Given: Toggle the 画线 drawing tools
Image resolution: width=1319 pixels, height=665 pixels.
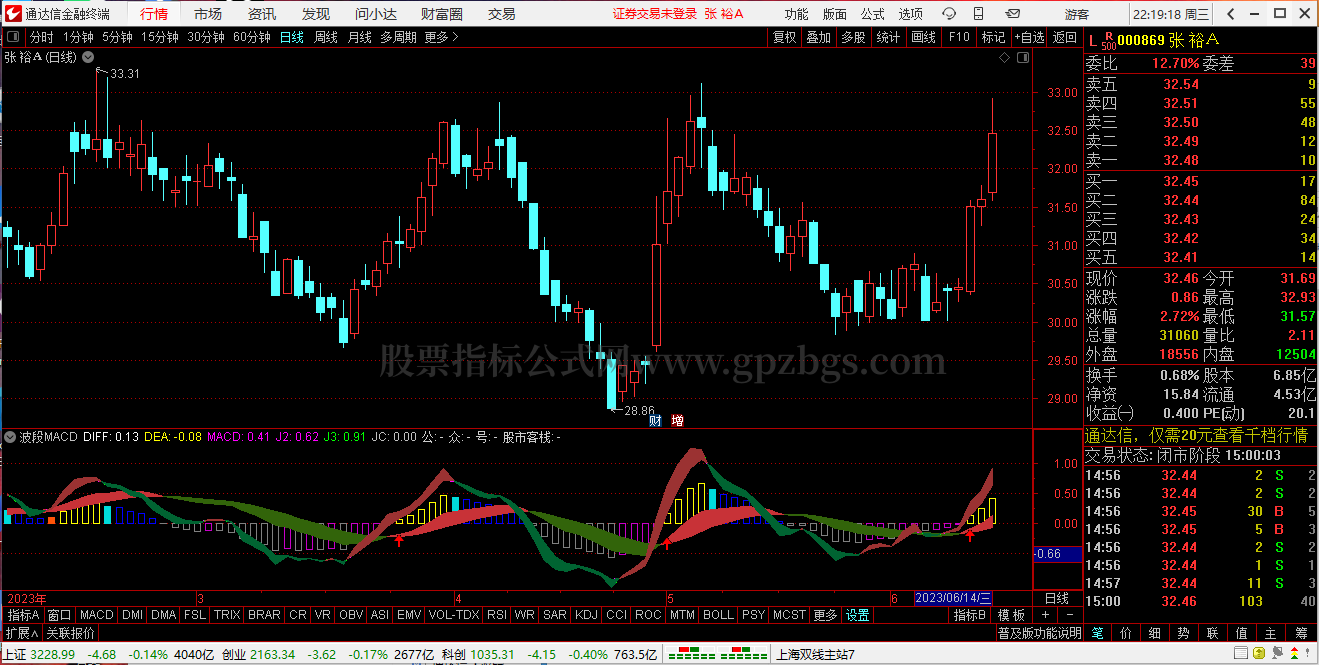Looking at the screenshot, I should [x=923, y=37].
